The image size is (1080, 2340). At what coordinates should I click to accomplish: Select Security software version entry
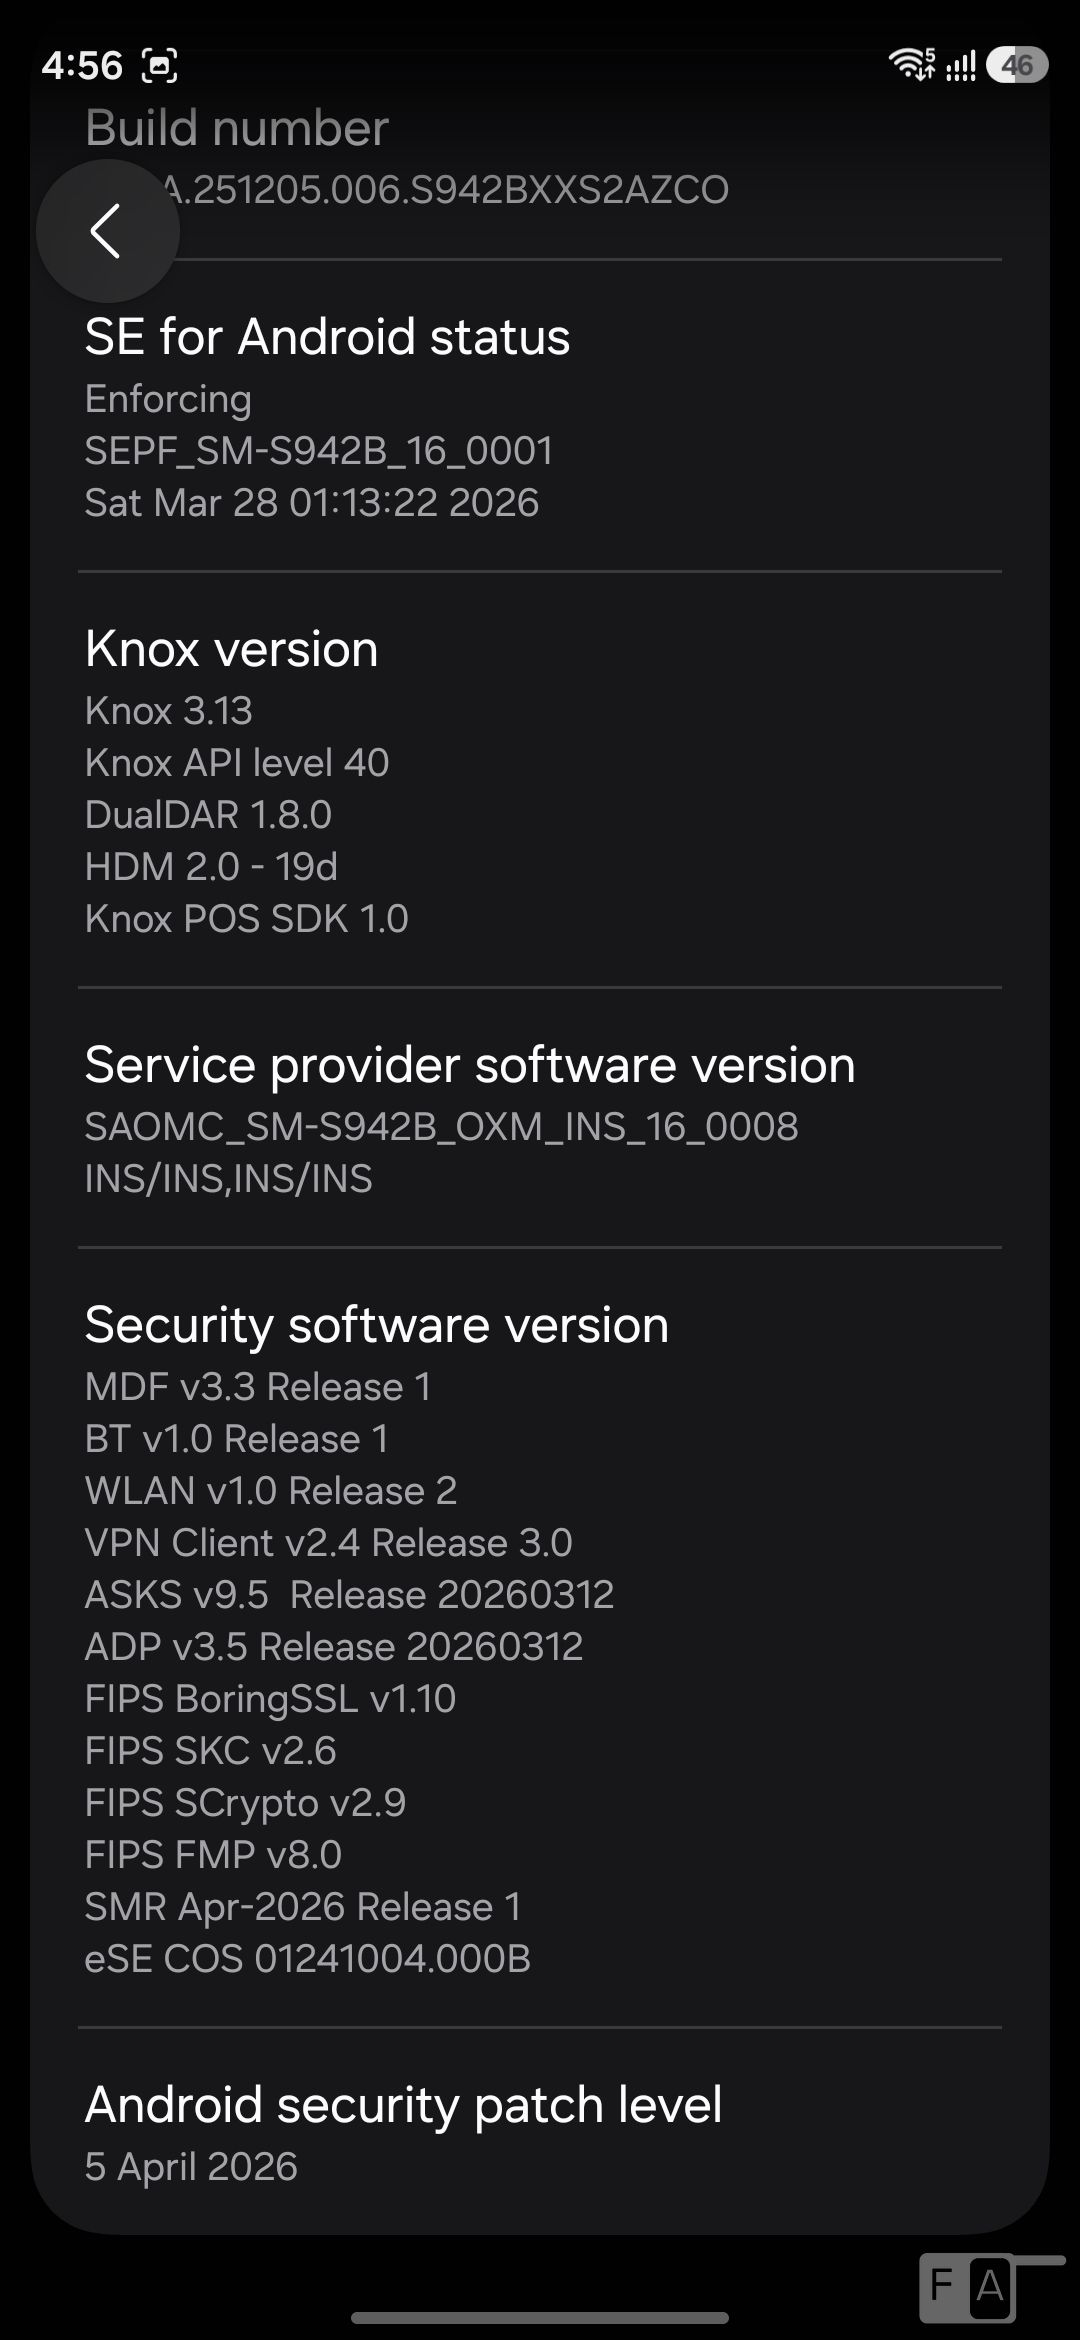point(540,1638)
